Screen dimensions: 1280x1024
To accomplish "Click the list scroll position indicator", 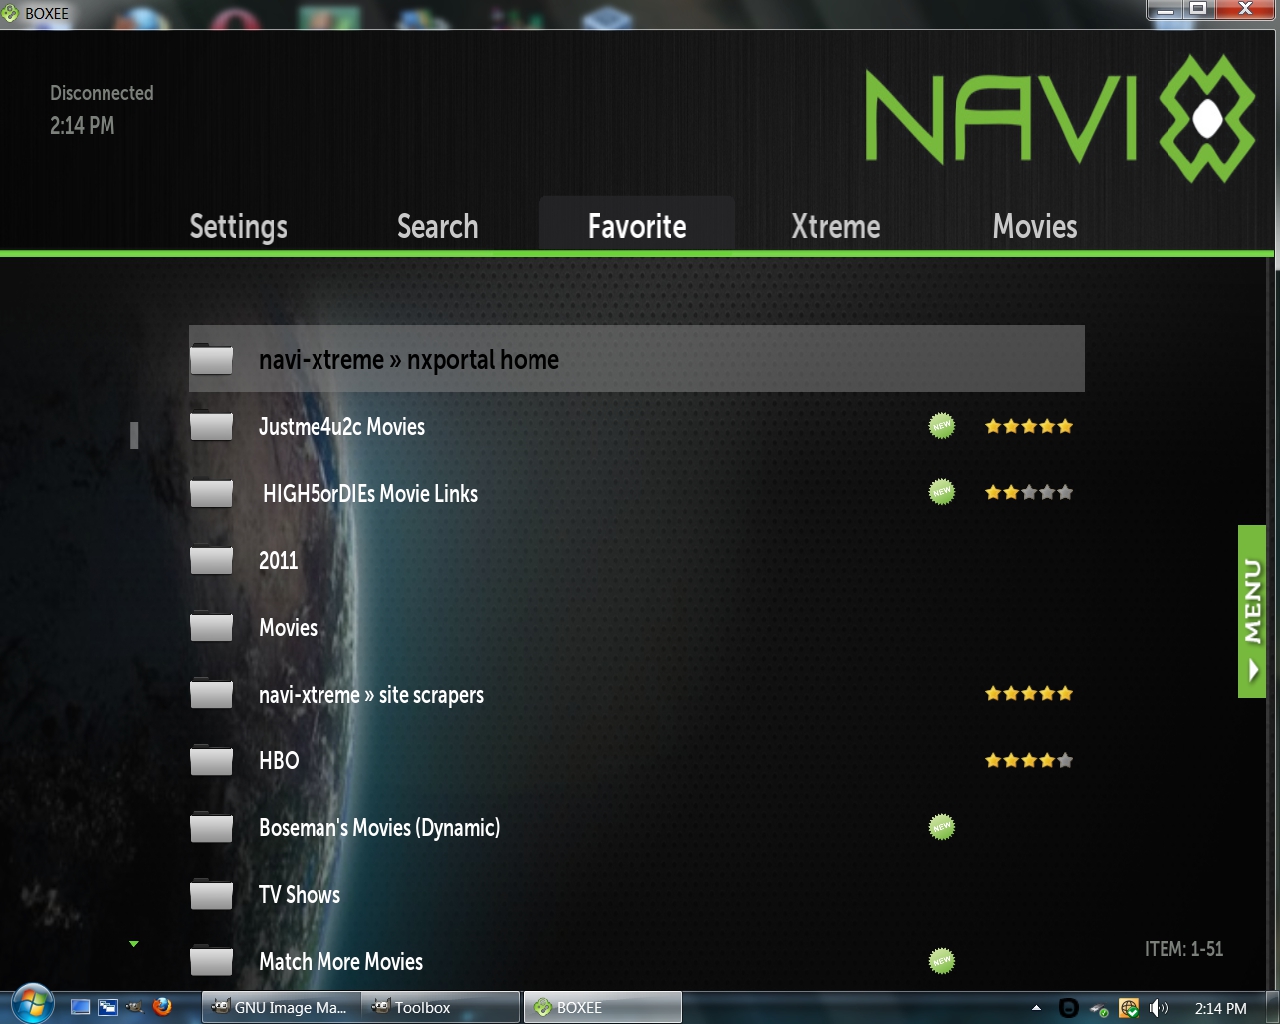I will click(x=134, y=435).
